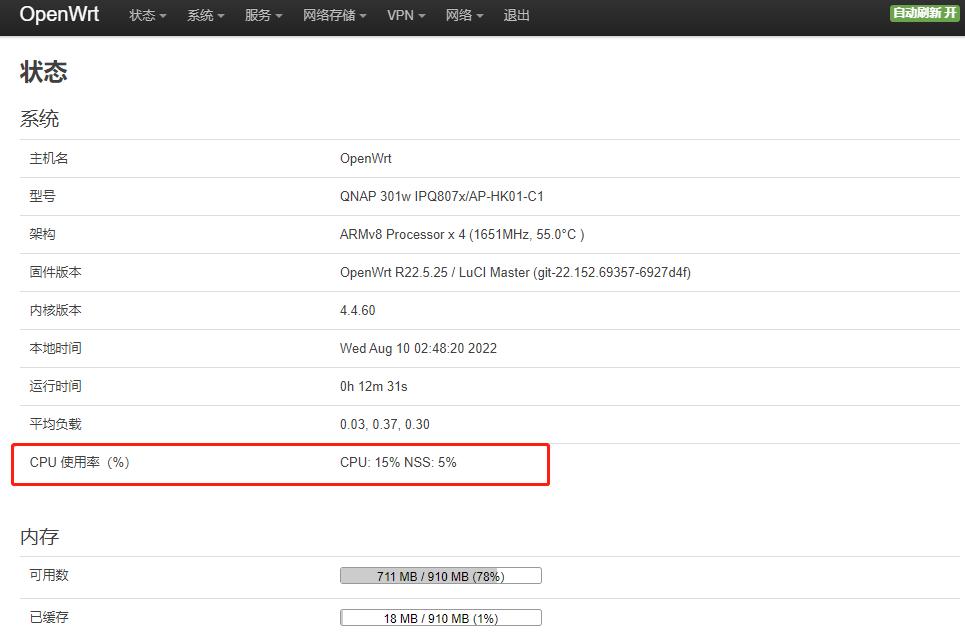Click the 系统 section heading

(x=39, y=119)
